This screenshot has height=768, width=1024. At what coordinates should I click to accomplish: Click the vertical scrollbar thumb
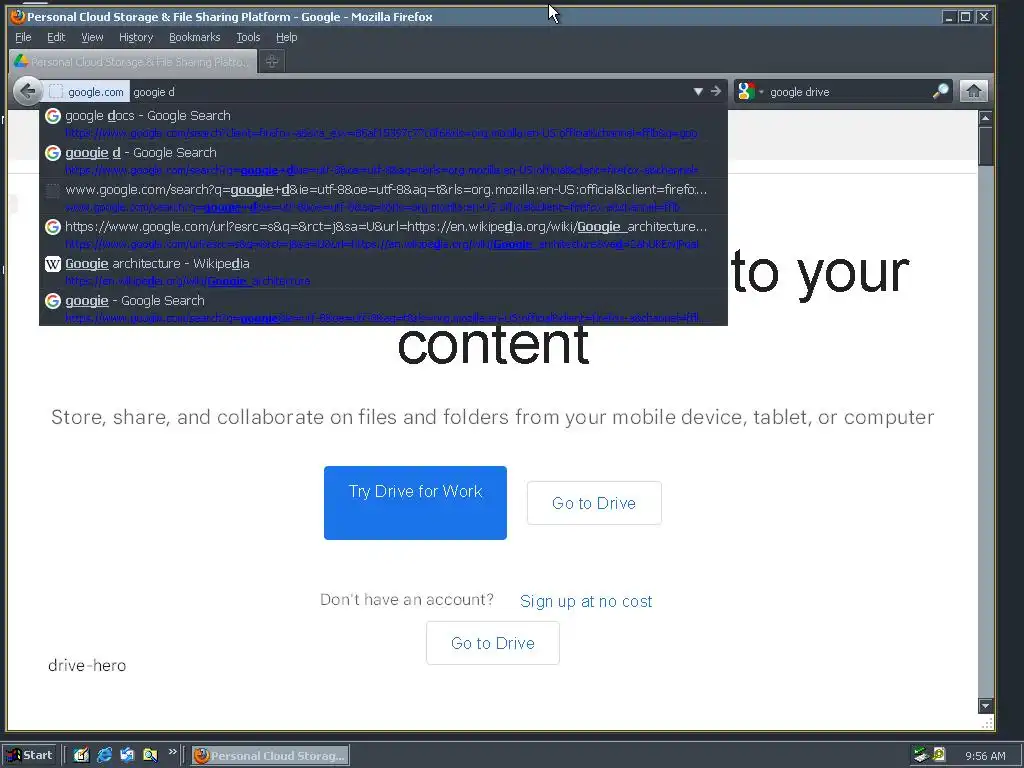(985, 146)
